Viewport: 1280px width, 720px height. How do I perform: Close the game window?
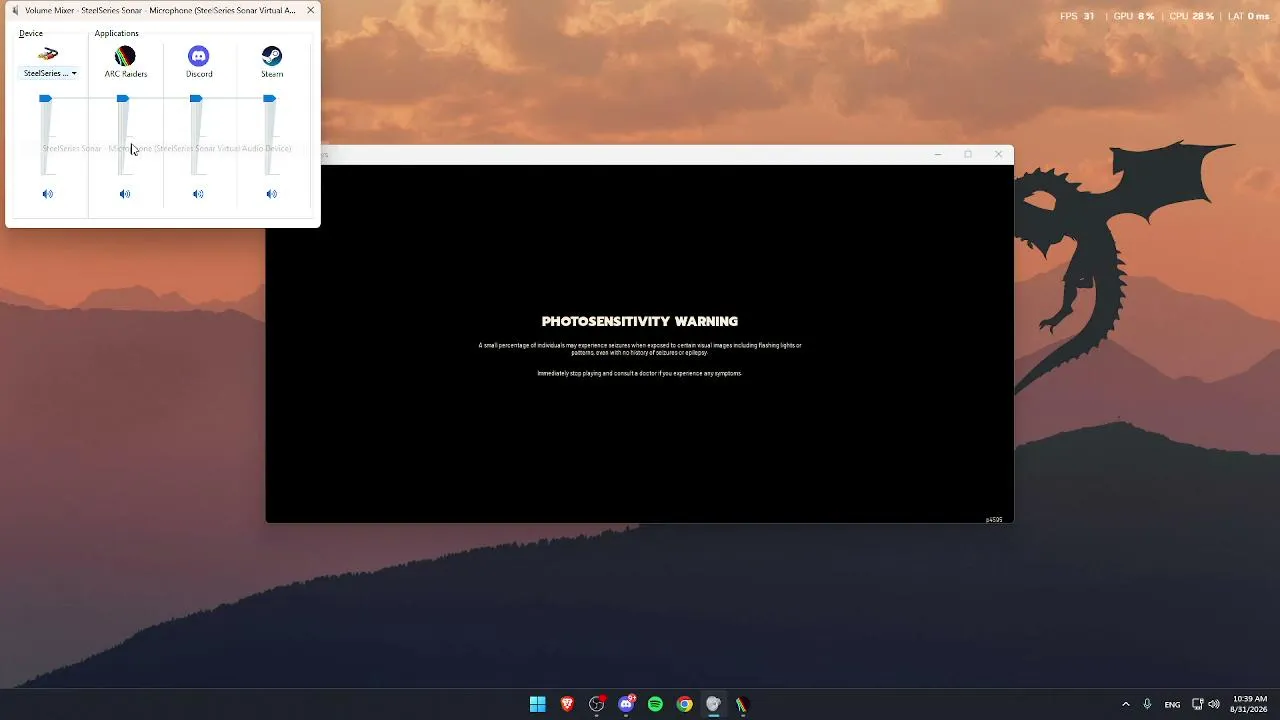click(x=998, y=154)
